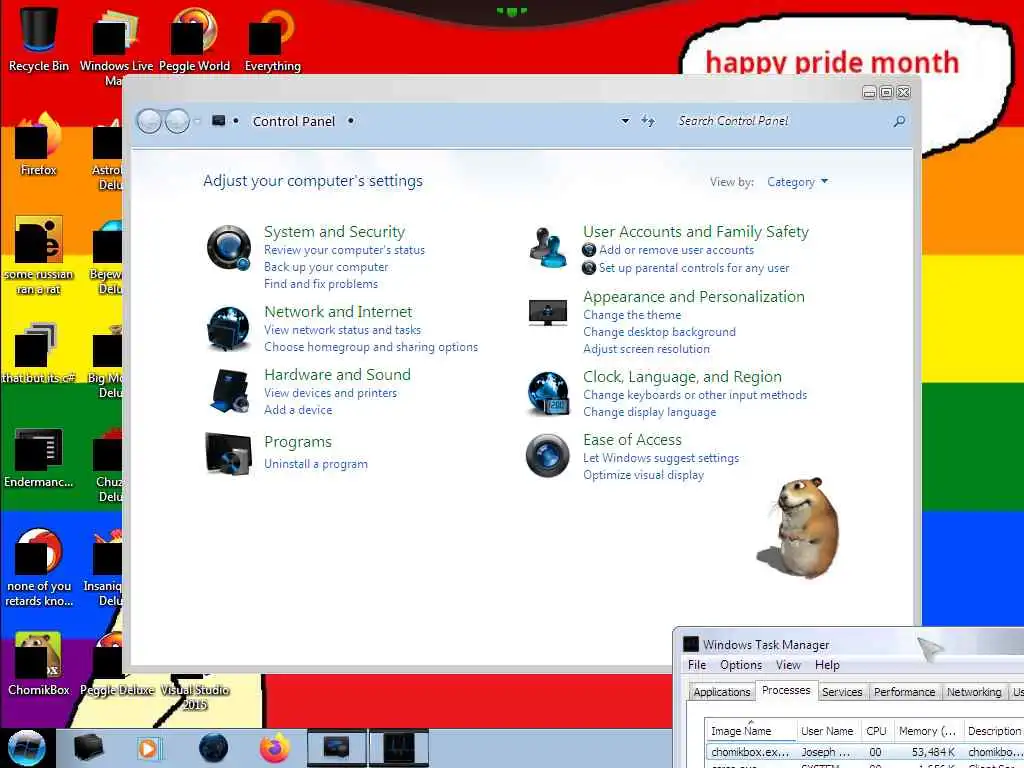
Task: Open the Hardware and Sound icon
Action: [229, 391]
